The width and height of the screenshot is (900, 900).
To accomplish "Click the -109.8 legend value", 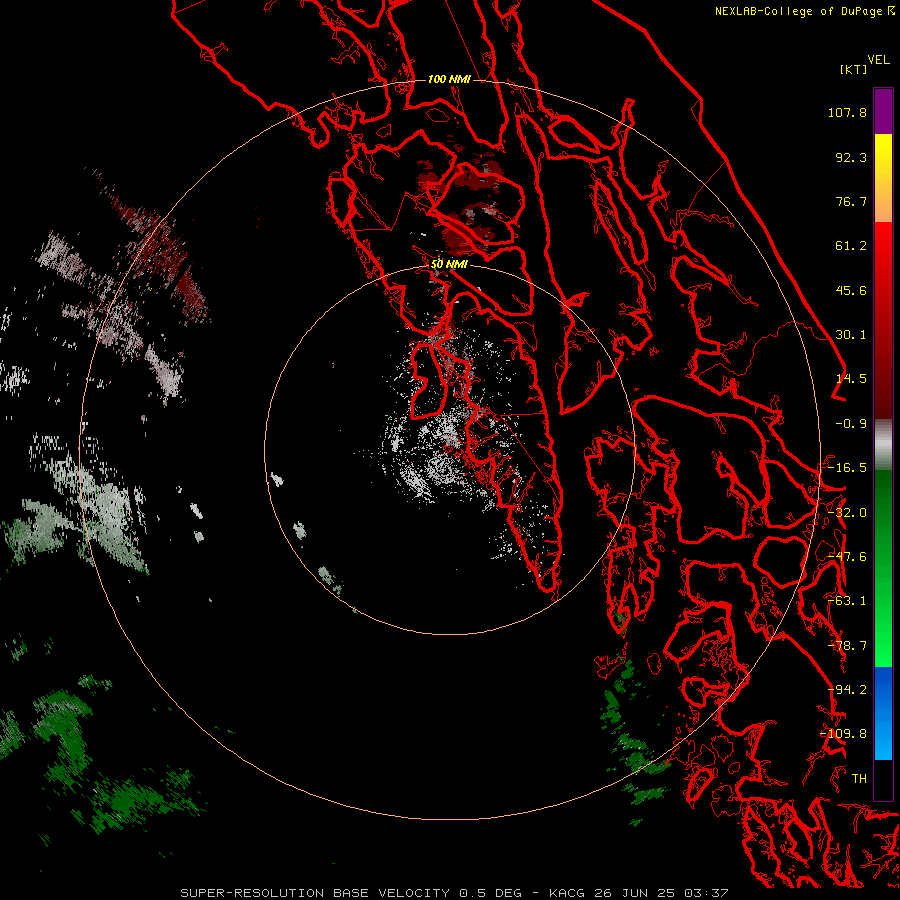I will (x=844, y=734).
